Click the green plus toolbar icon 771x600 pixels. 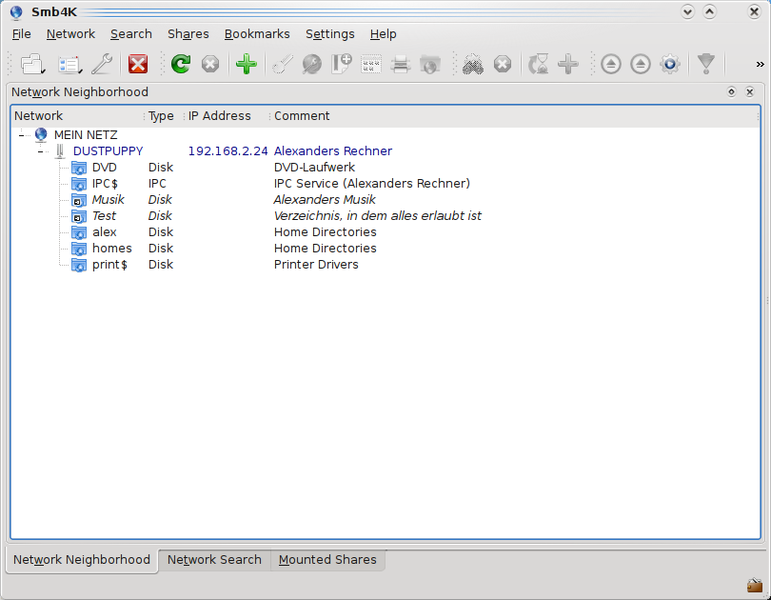(x=246, y=64)
